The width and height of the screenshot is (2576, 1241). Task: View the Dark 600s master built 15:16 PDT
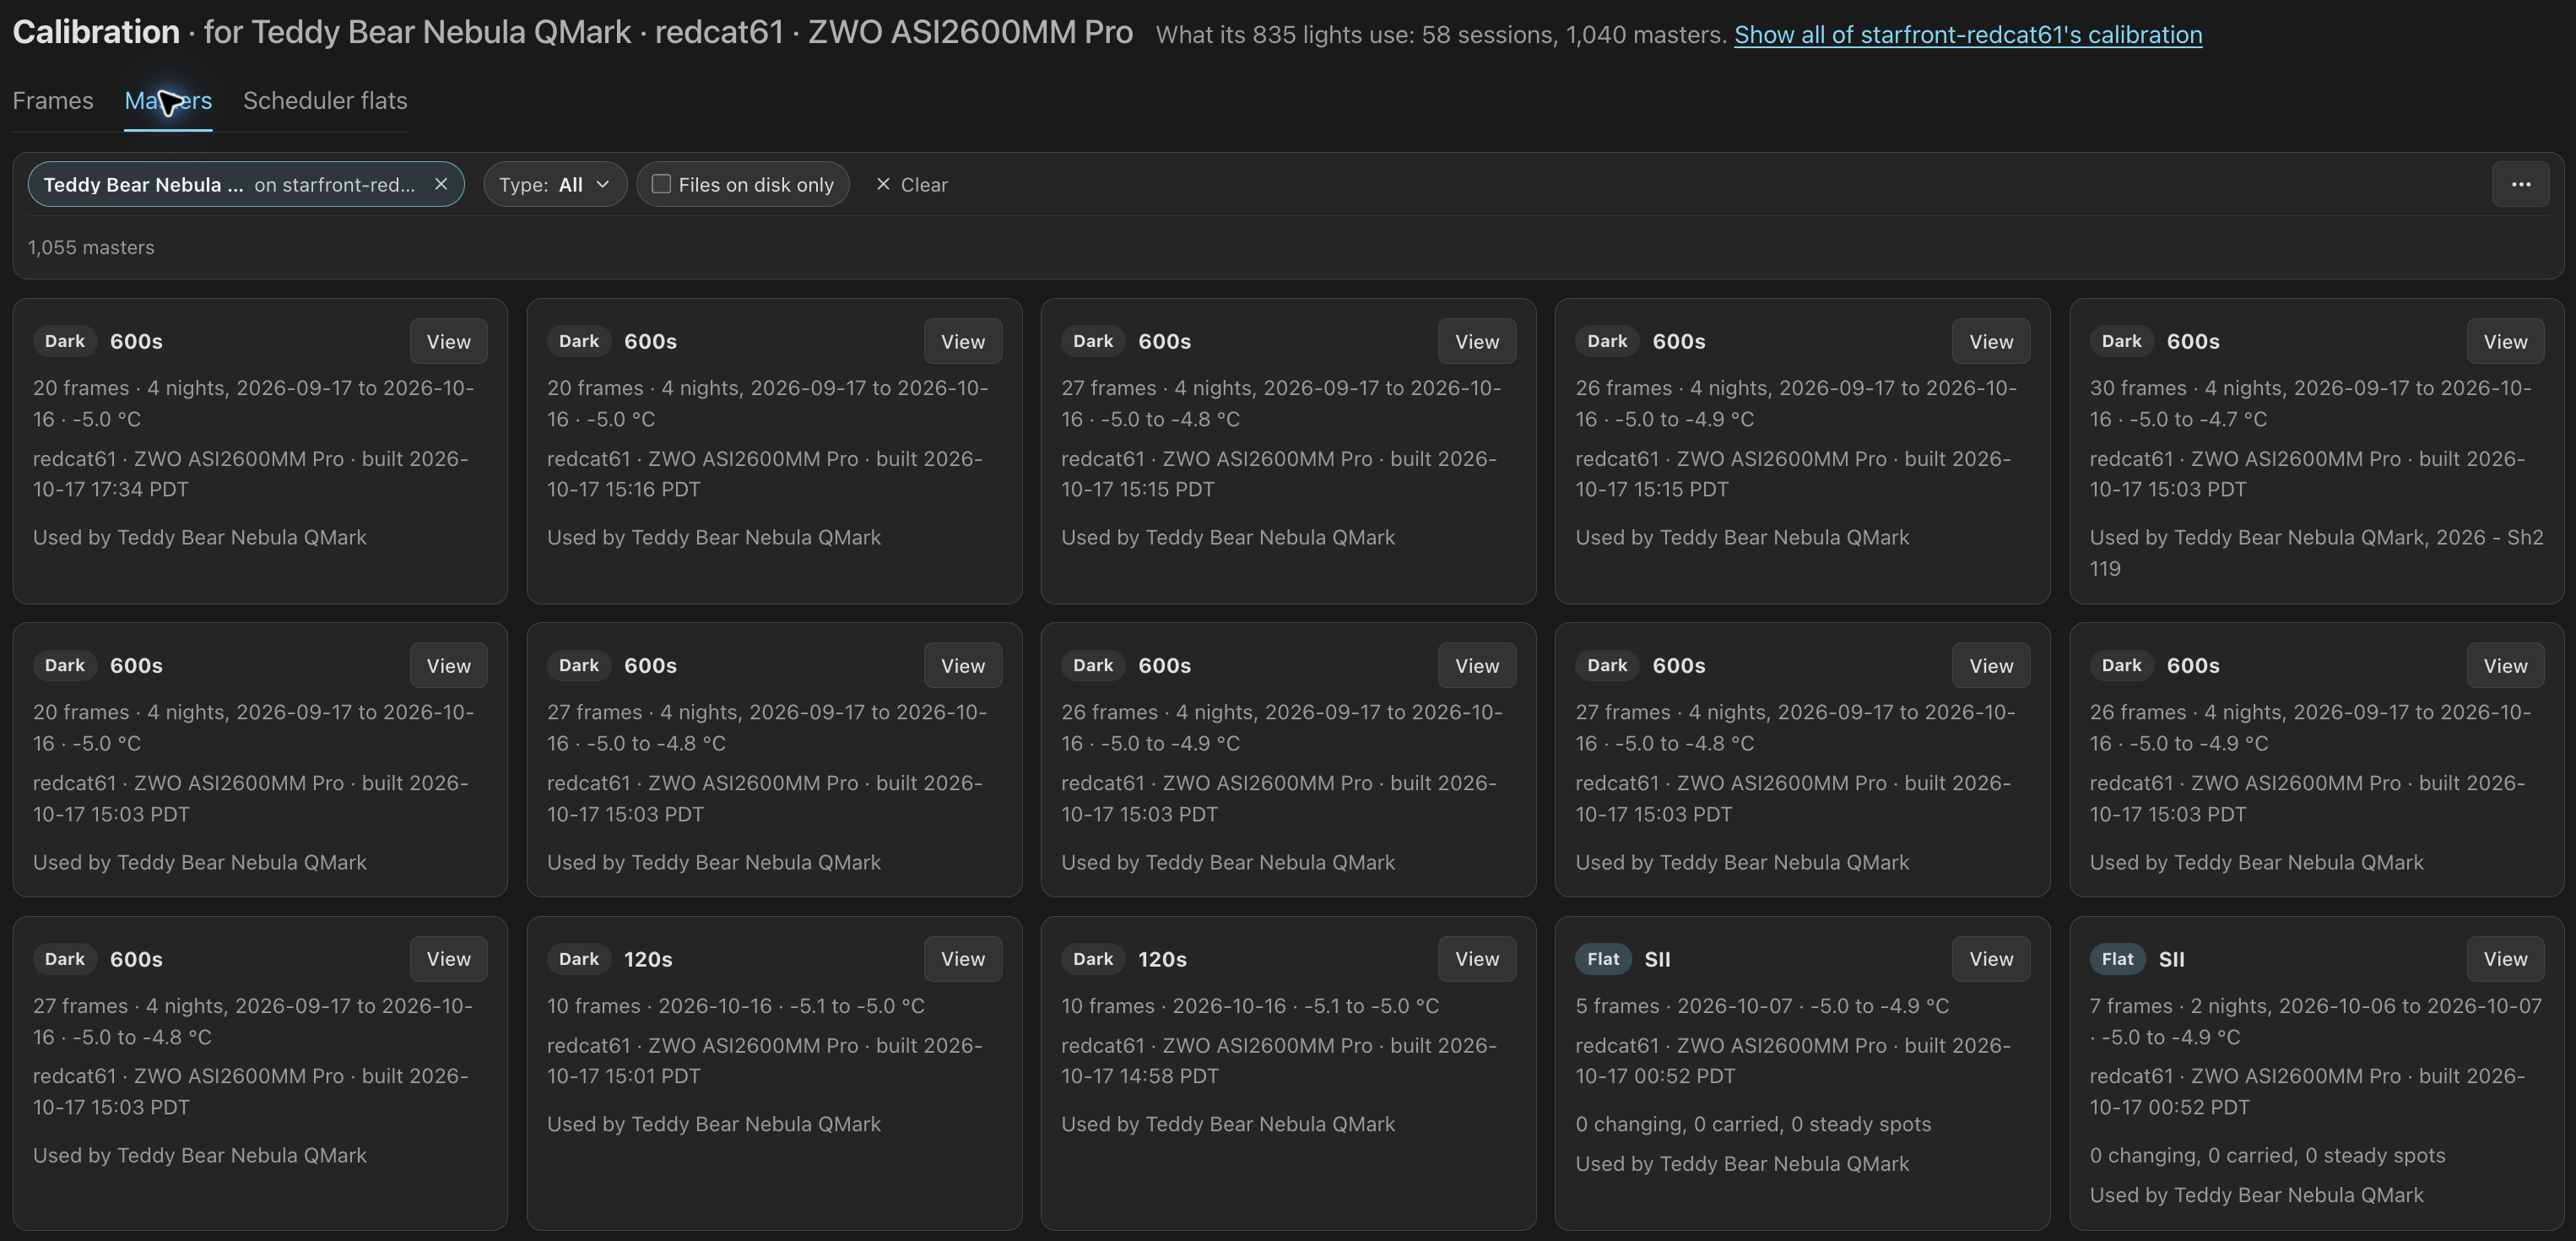pyautogui.click(x=962, y=341)
